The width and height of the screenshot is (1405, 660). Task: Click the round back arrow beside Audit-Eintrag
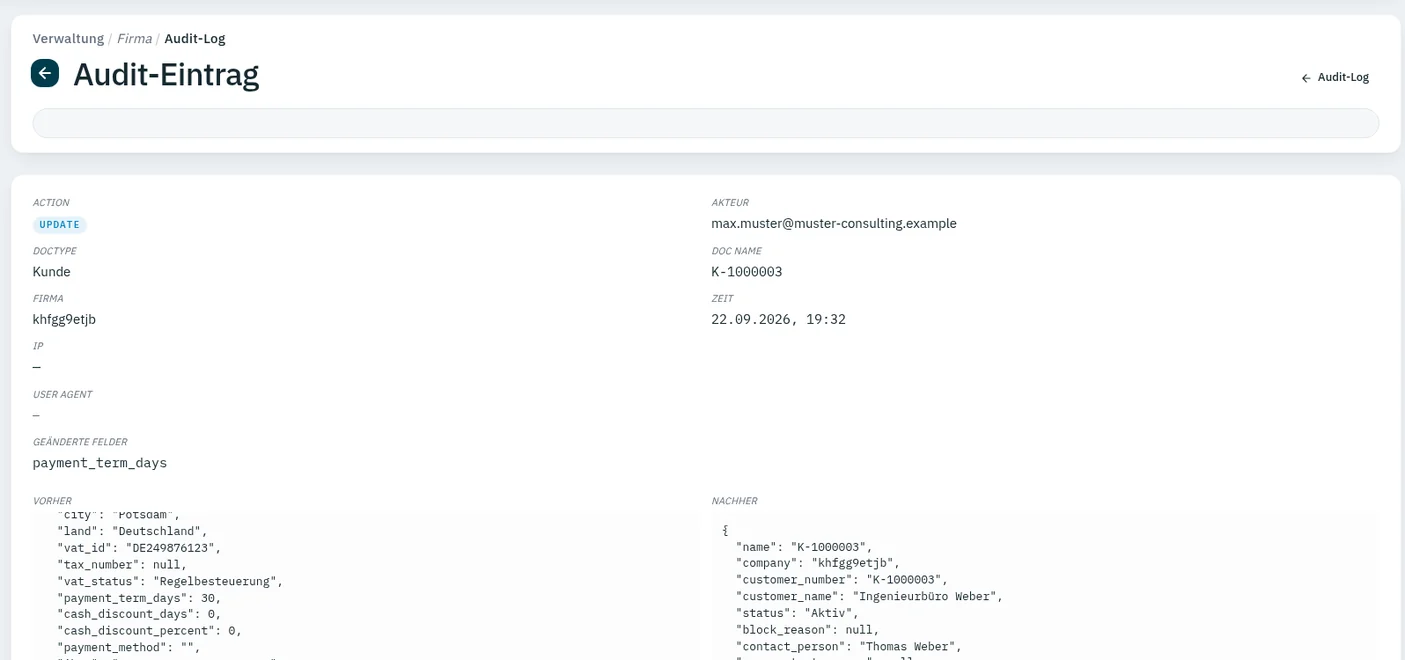(45, 73)
